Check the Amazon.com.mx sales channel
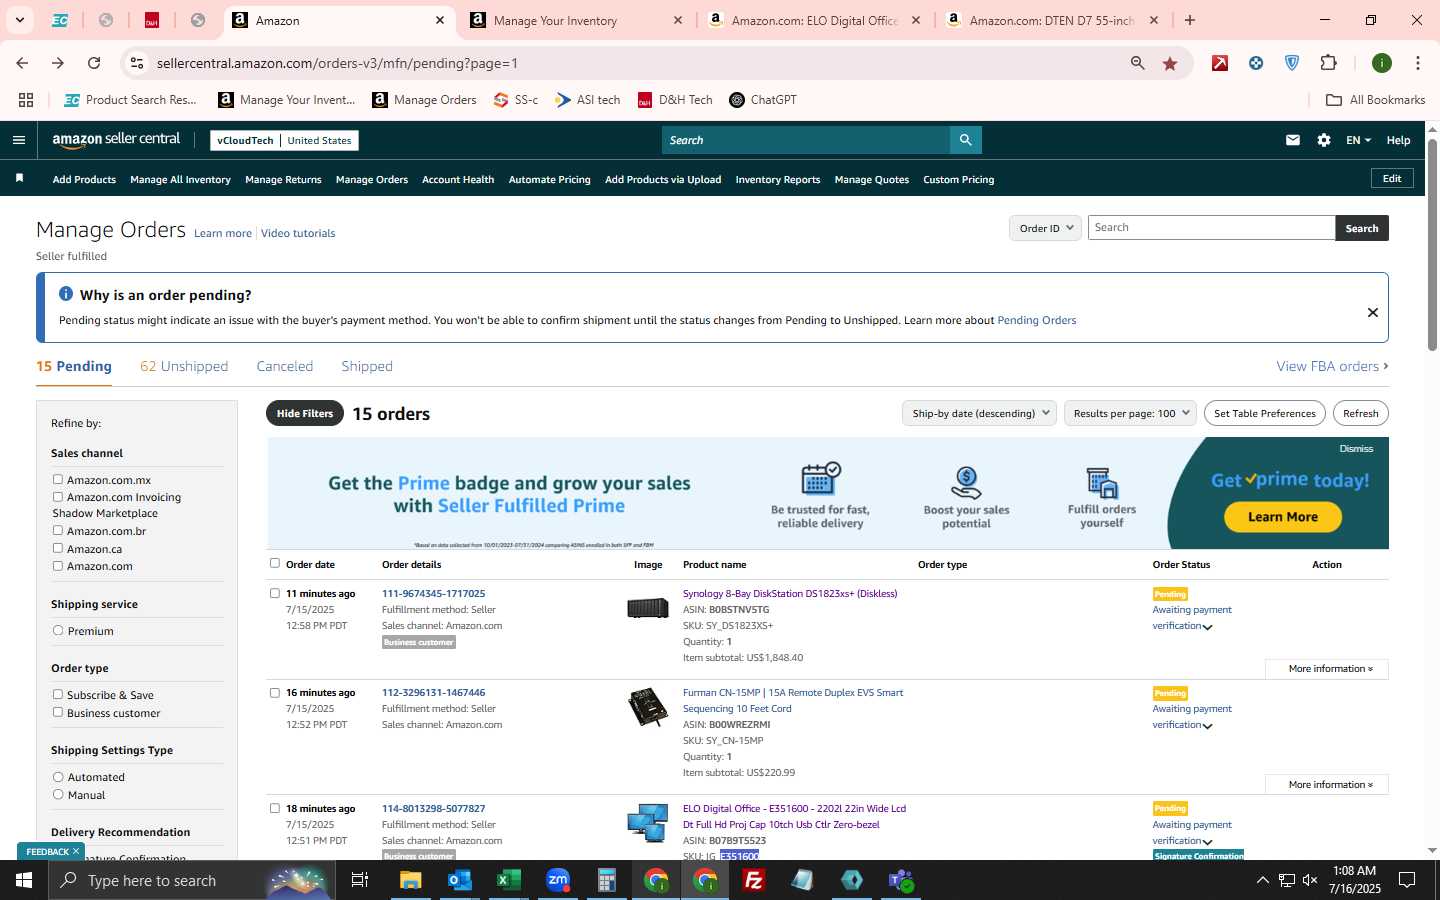The height and width of the screenshot is (900, 1440). (58, 480)
